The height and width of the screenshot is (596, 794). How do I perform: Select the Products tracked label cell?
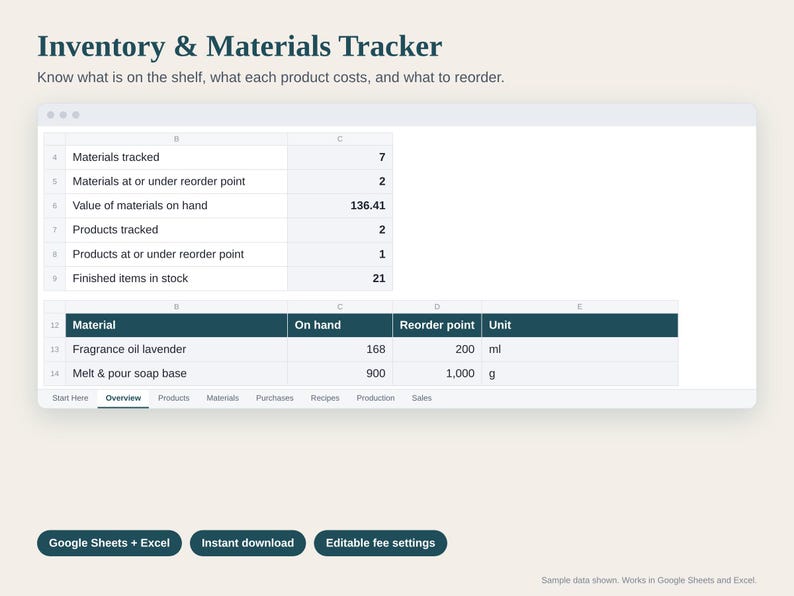point(176,230)
